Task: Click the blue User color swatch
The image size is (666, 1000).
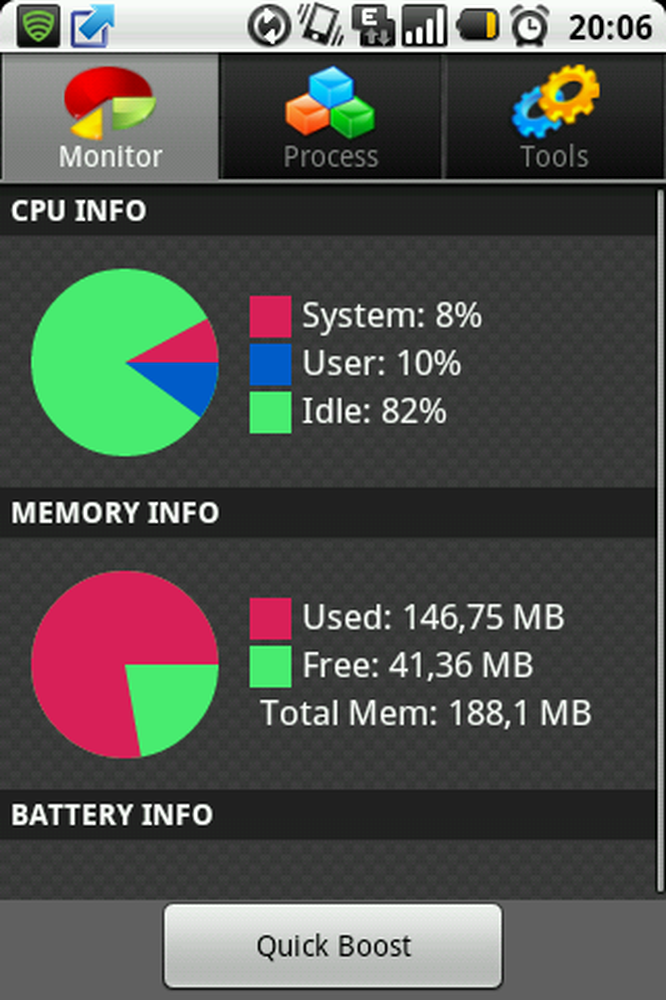Action: point(270,365)
